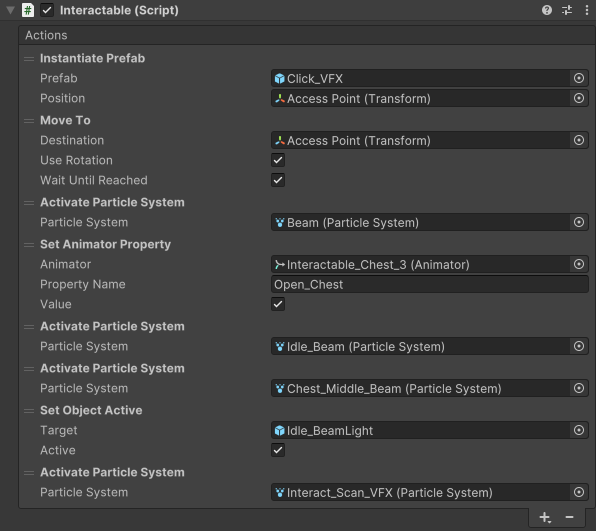The image size is (596, 531).
Task: Open object picker for Click_VFX prefab
Action: point(579,78)
